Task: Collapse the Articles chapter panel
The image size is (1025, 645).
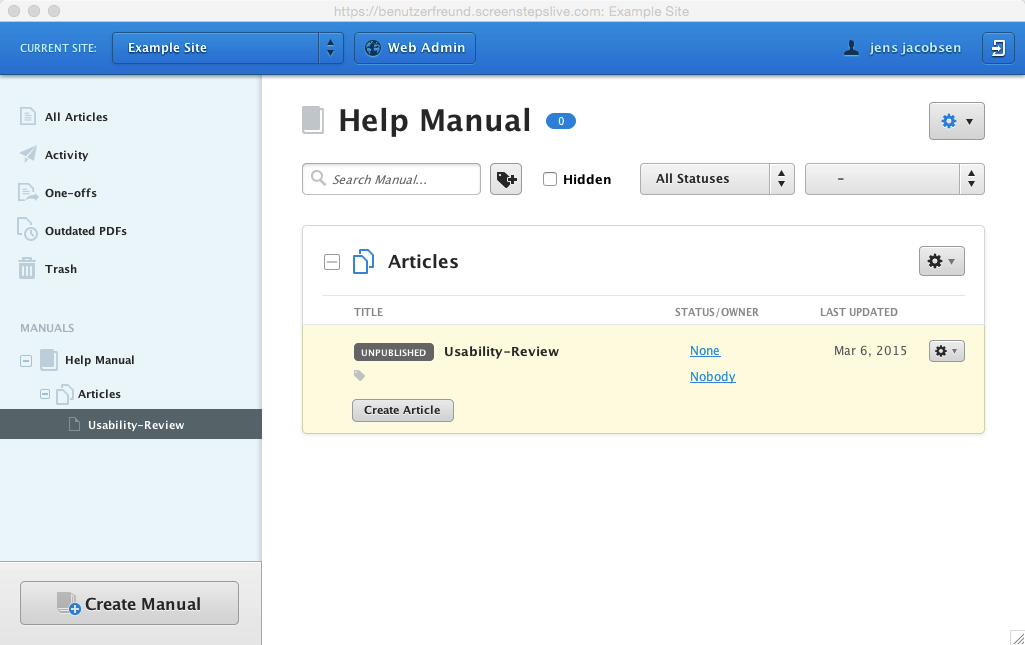Action: [332, 262]
